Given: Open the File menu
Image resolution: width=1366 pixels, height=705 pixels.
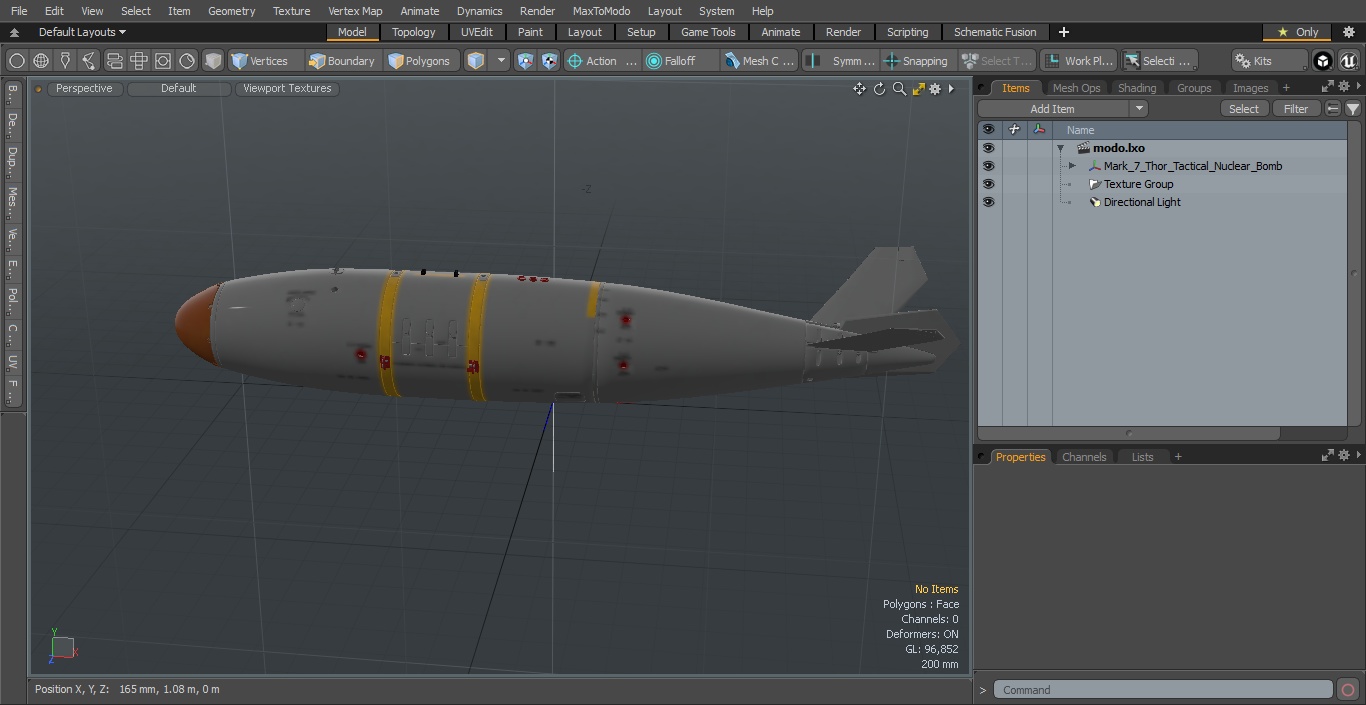Looking at the screenshot, I should (19, 11).
